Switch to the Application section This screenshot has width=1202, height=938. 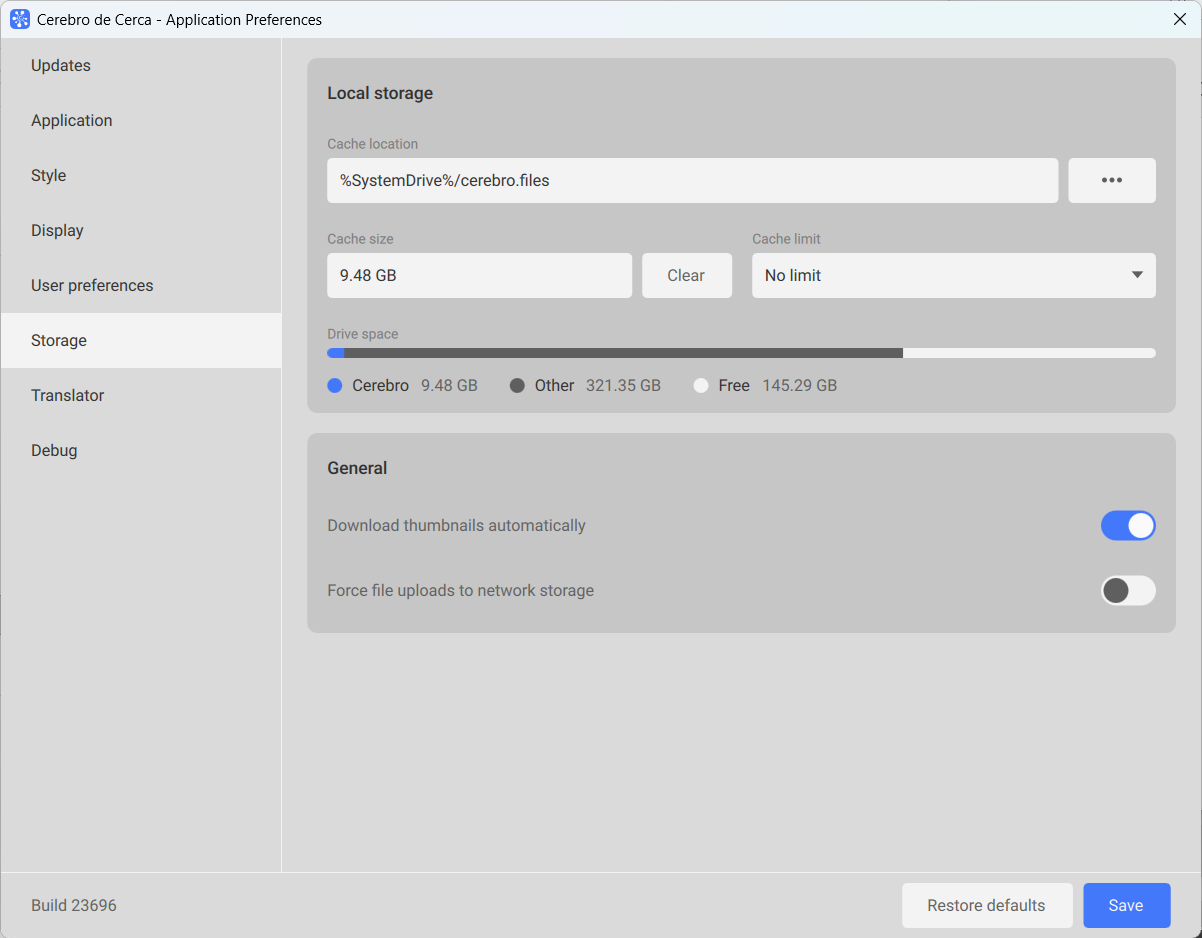point(72,121)
